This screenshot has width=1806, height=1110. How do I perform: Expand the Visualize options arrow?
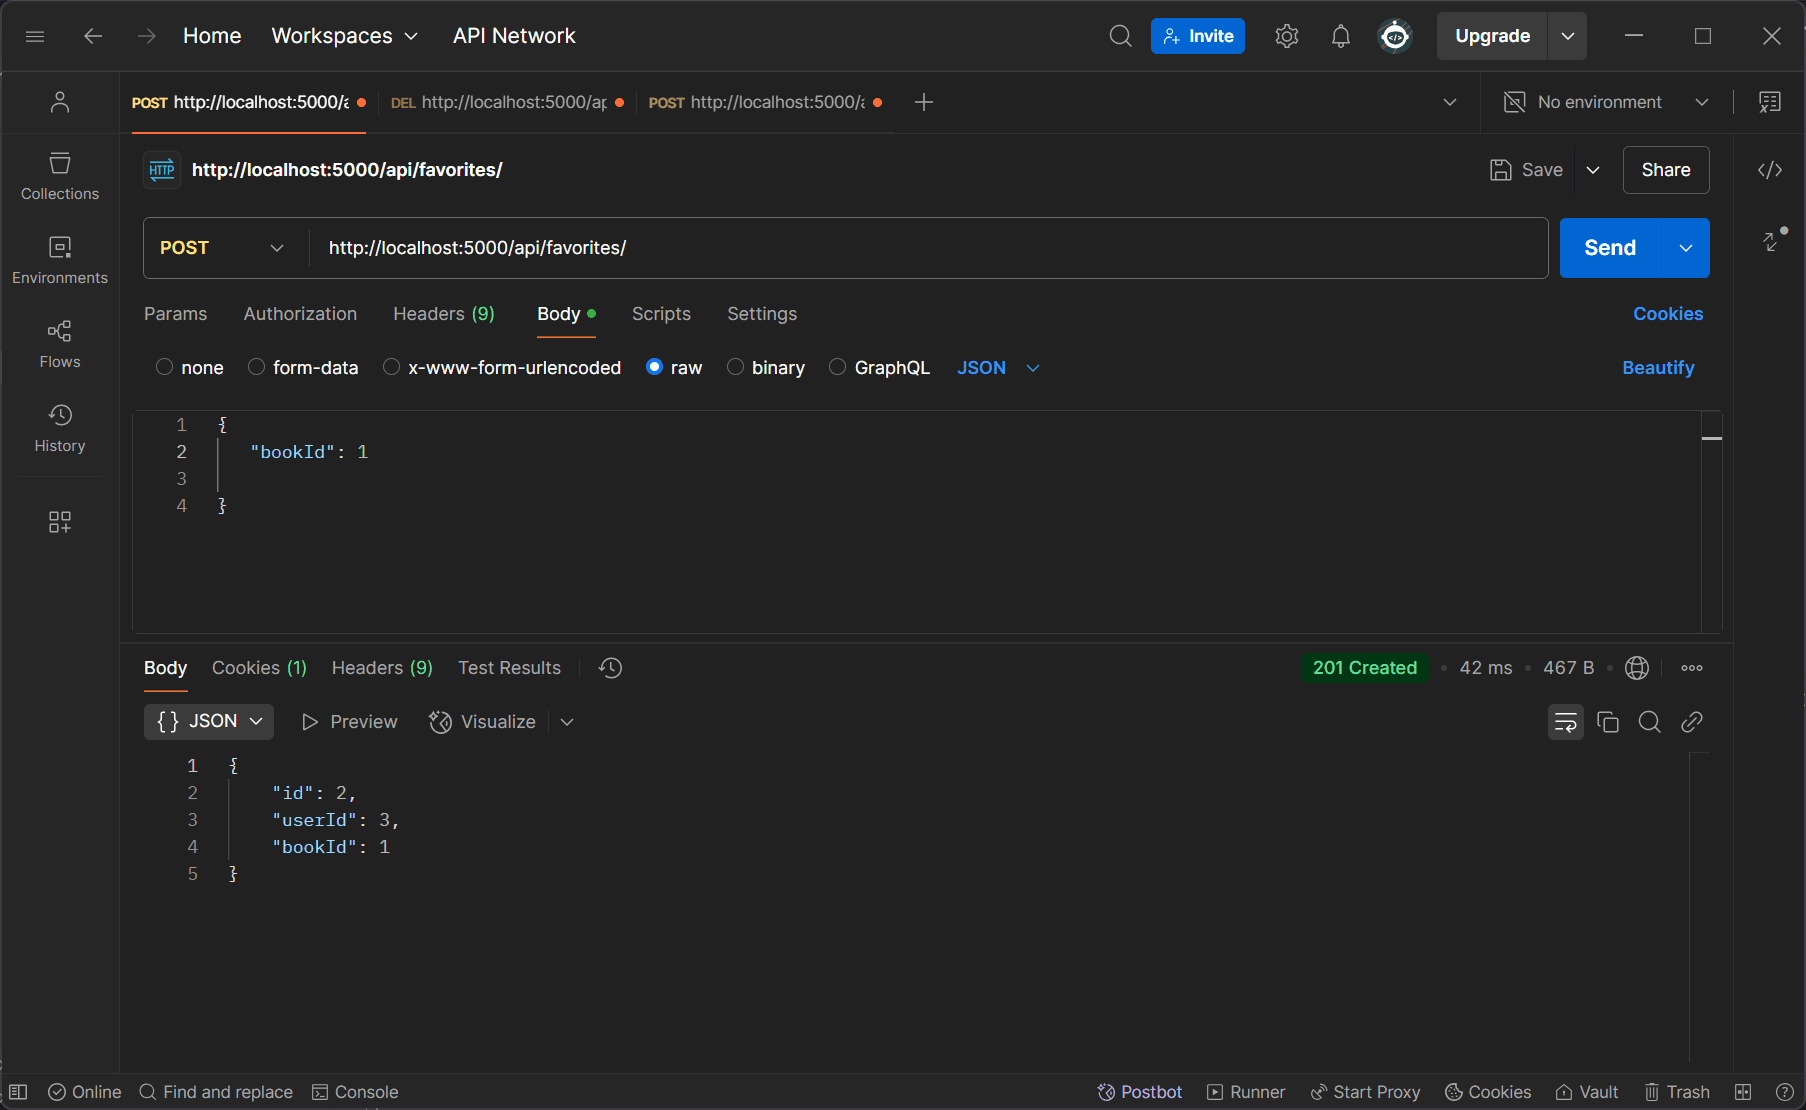tap(567, 722)
